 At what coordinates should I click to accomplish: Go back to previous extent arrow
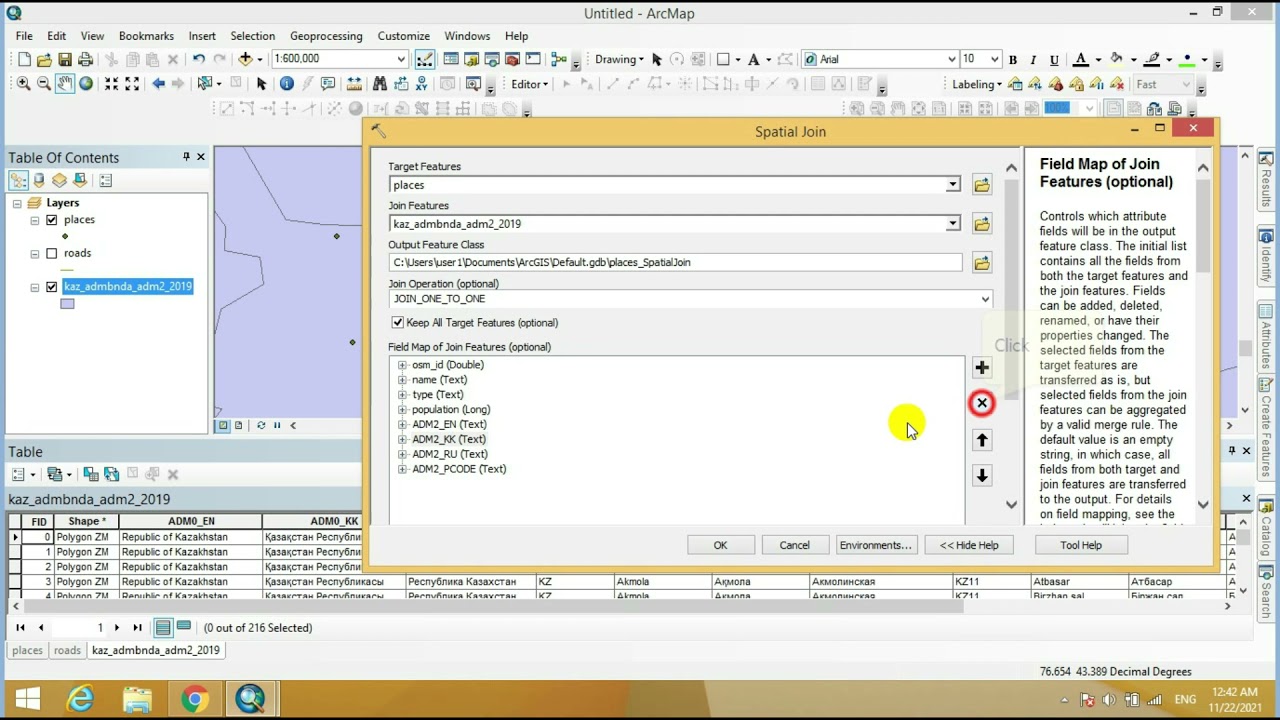(158, 84)
